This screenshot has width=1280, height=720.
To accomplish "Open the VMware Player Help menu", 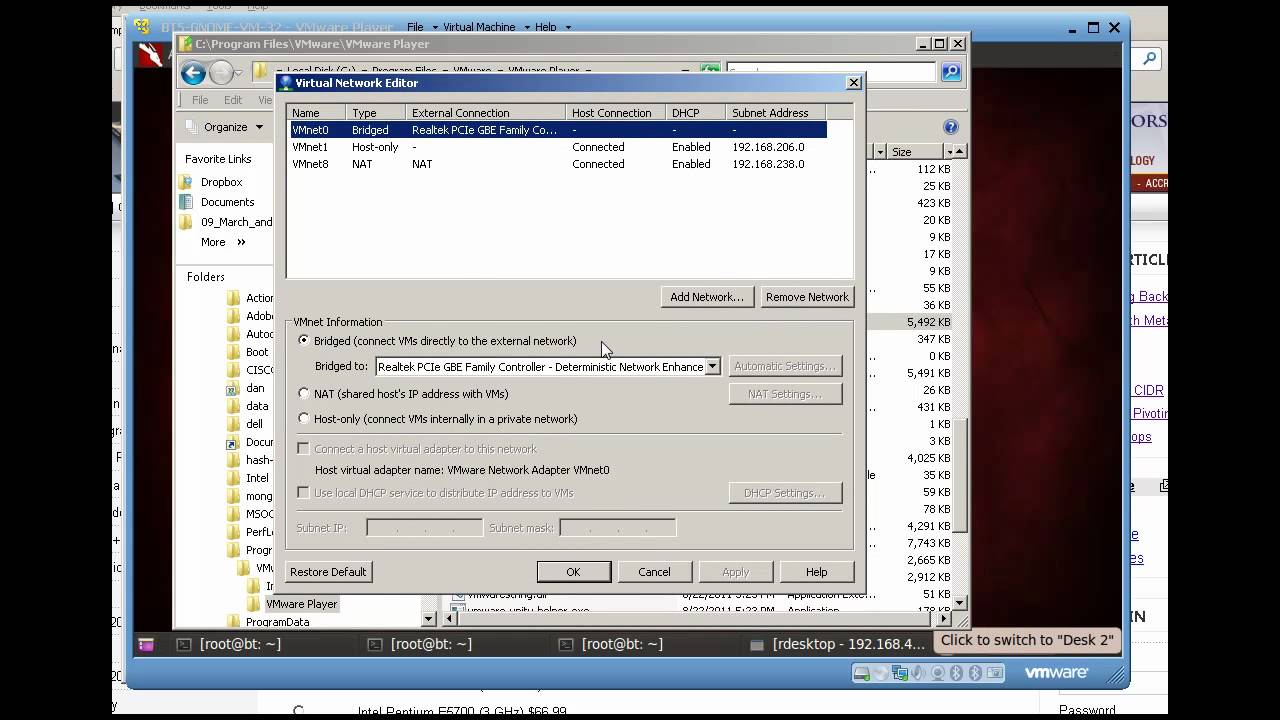I will click(x=546, y=27).
